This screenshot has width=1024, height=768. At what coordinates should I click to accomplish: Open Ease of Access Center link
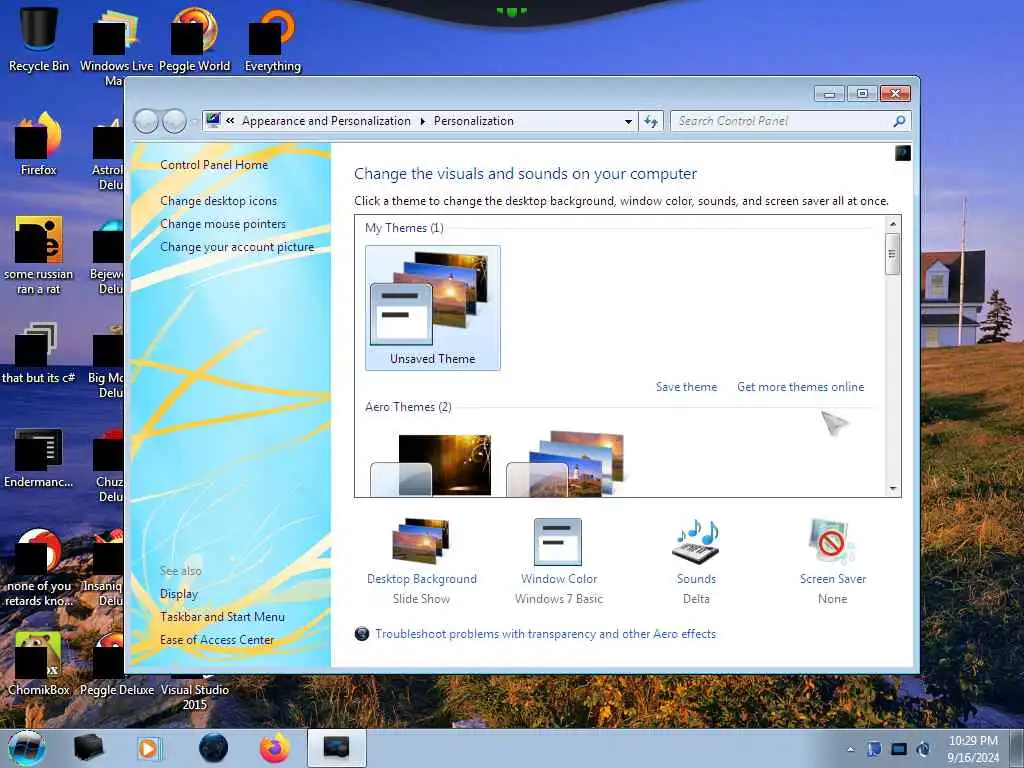point(217,640)
